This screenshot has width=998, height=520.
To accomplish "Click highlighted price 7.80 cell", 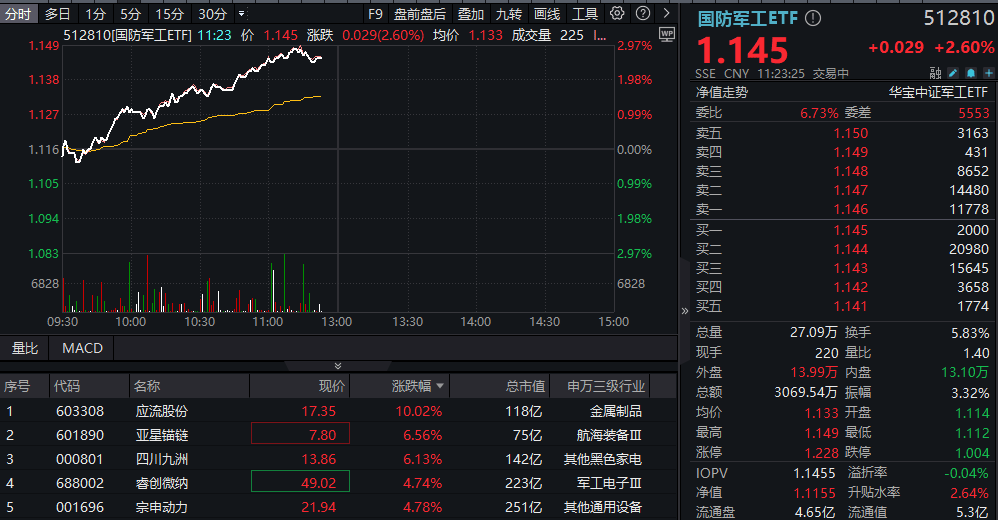I will click(x=300, y=433).
